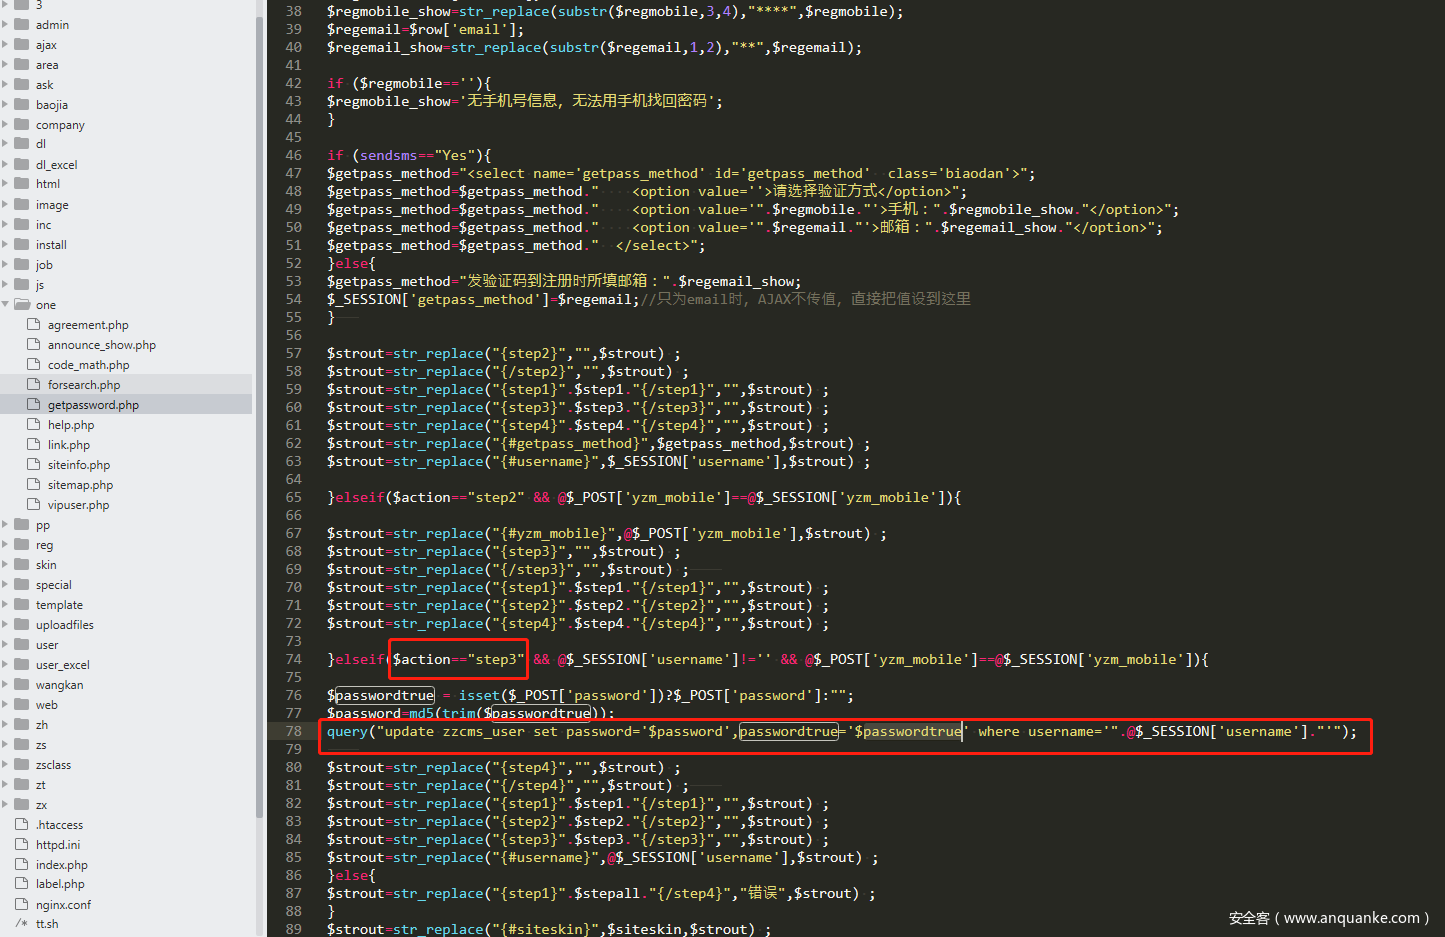This screenshot has width=1445, height=937.
Task: Click the admin folder icon
Action: [21, 25]
